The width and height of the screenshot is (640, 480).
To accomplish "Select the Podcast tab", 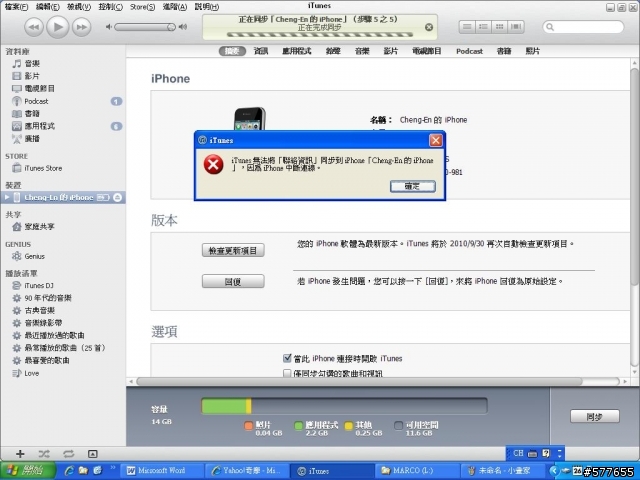I will pyautogui.click(x=469, y=51).
